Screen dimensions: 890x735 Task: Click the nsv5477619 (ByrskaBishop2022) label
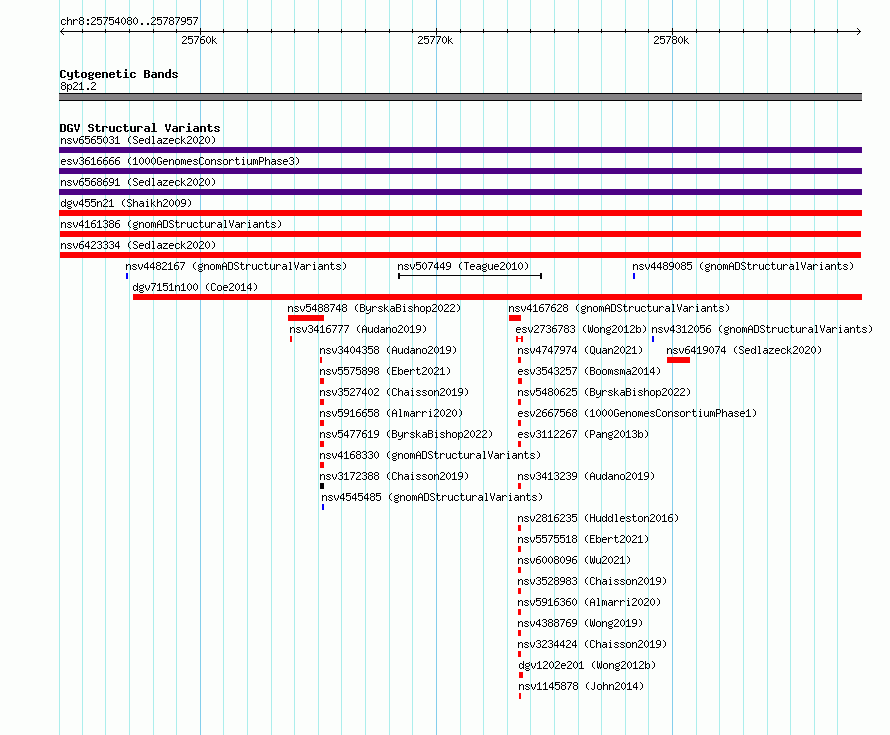click(406, 434)
